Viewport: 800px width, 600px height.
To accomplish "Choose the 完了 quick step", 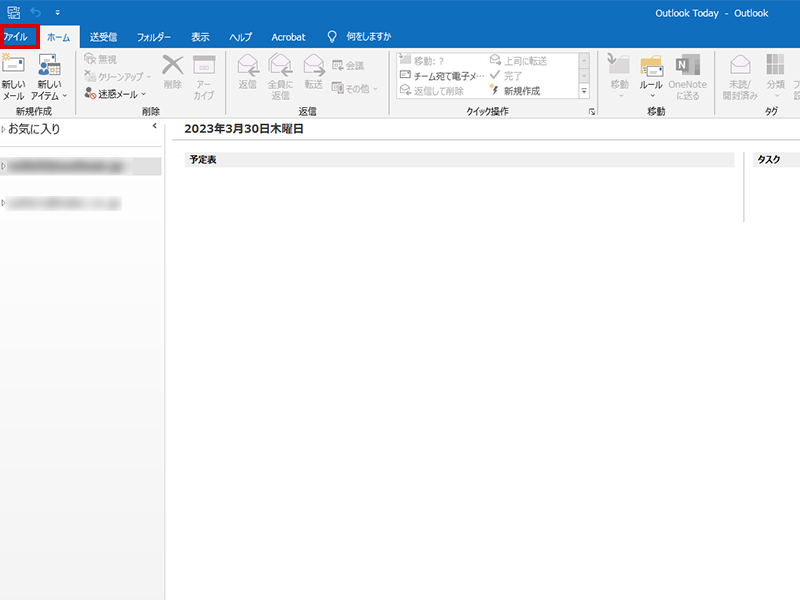I will click(506, 76).
